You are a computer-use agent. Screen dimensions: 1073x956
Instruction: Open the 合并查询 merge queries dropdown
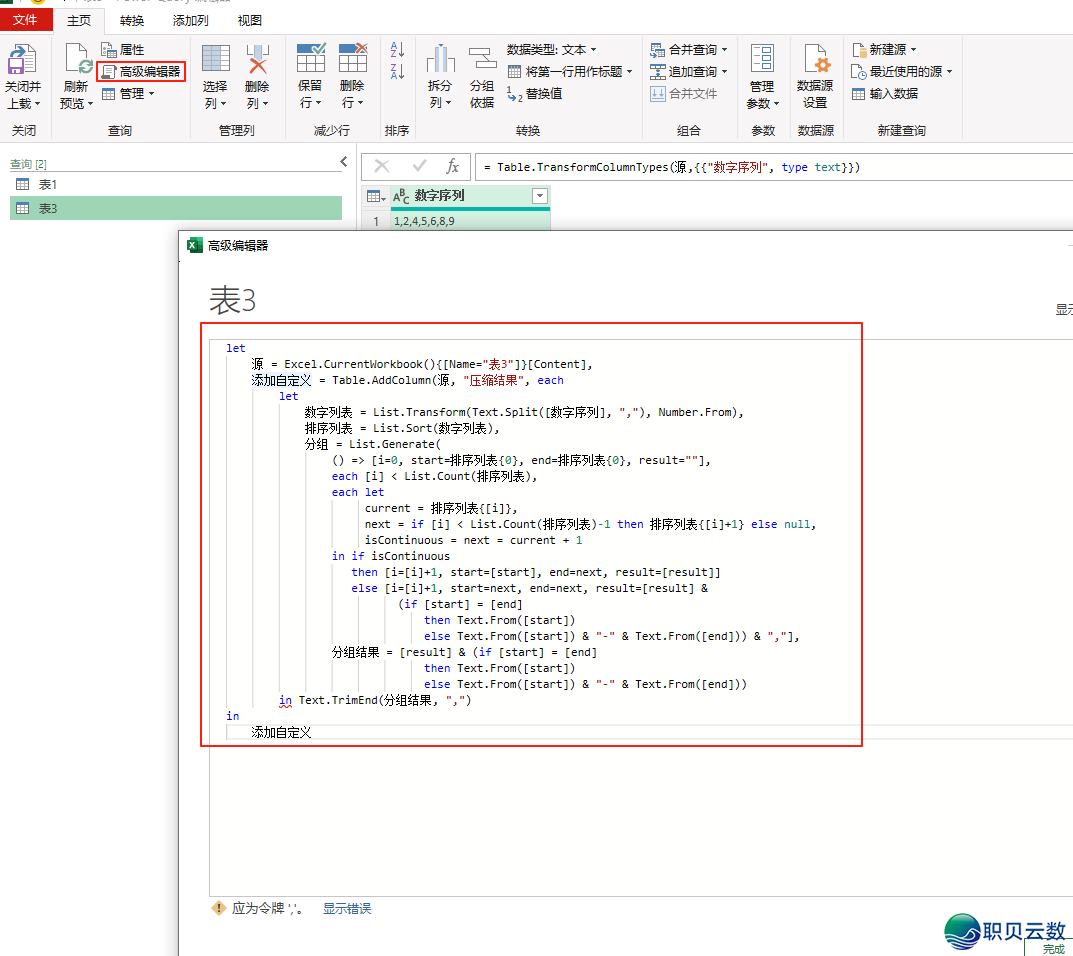(688, 49)
